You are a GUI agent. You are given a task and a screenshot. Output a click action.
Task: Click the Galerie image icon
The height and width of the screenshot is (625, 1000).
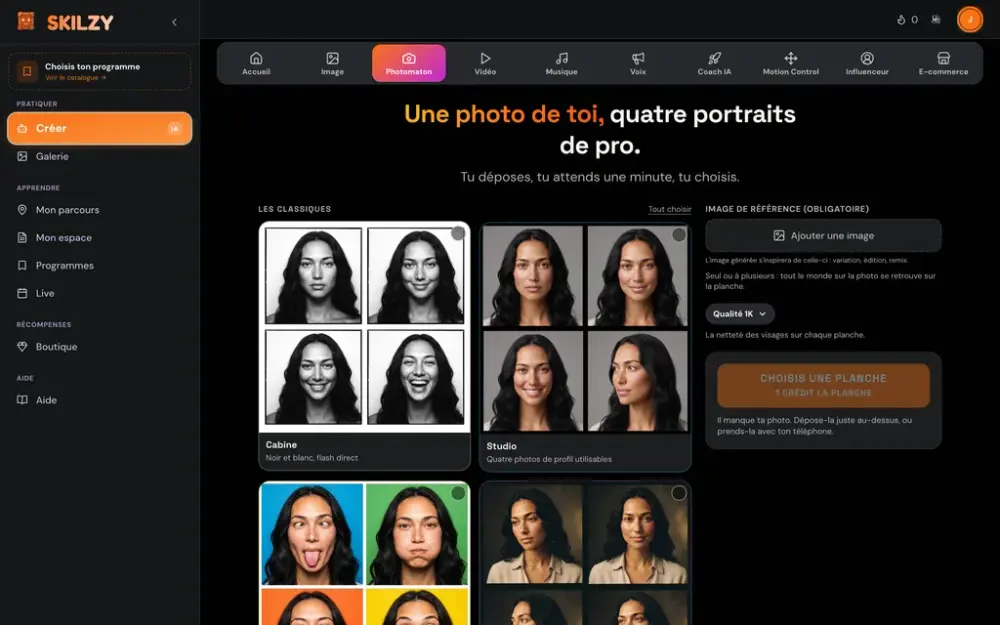coord(22,156)
